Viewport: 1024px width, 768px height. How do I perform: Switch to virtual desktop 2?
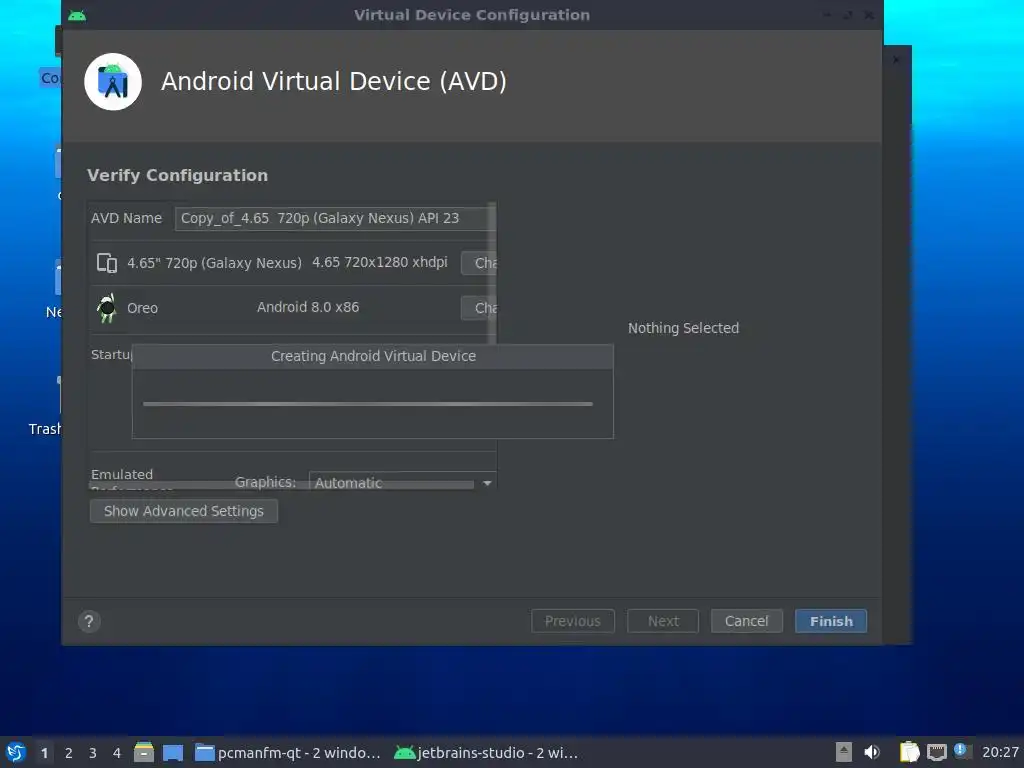69,753
